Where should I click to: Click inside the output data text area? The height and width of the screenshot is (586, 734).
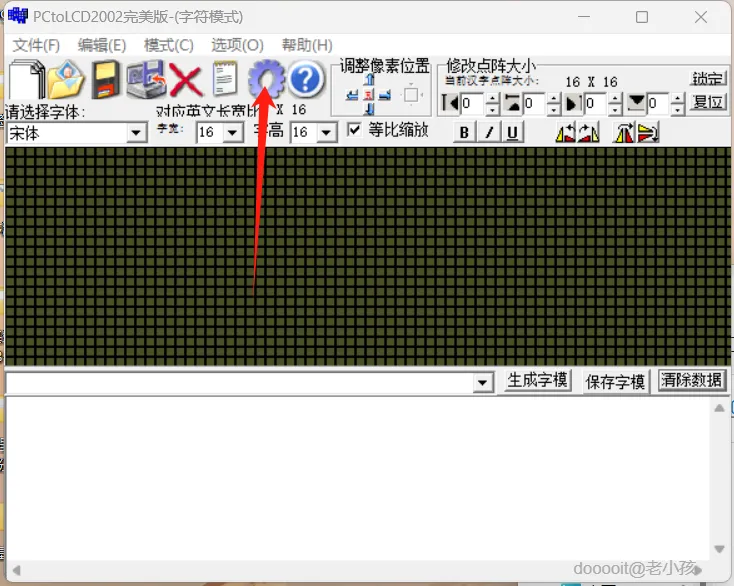pos(358,477)
